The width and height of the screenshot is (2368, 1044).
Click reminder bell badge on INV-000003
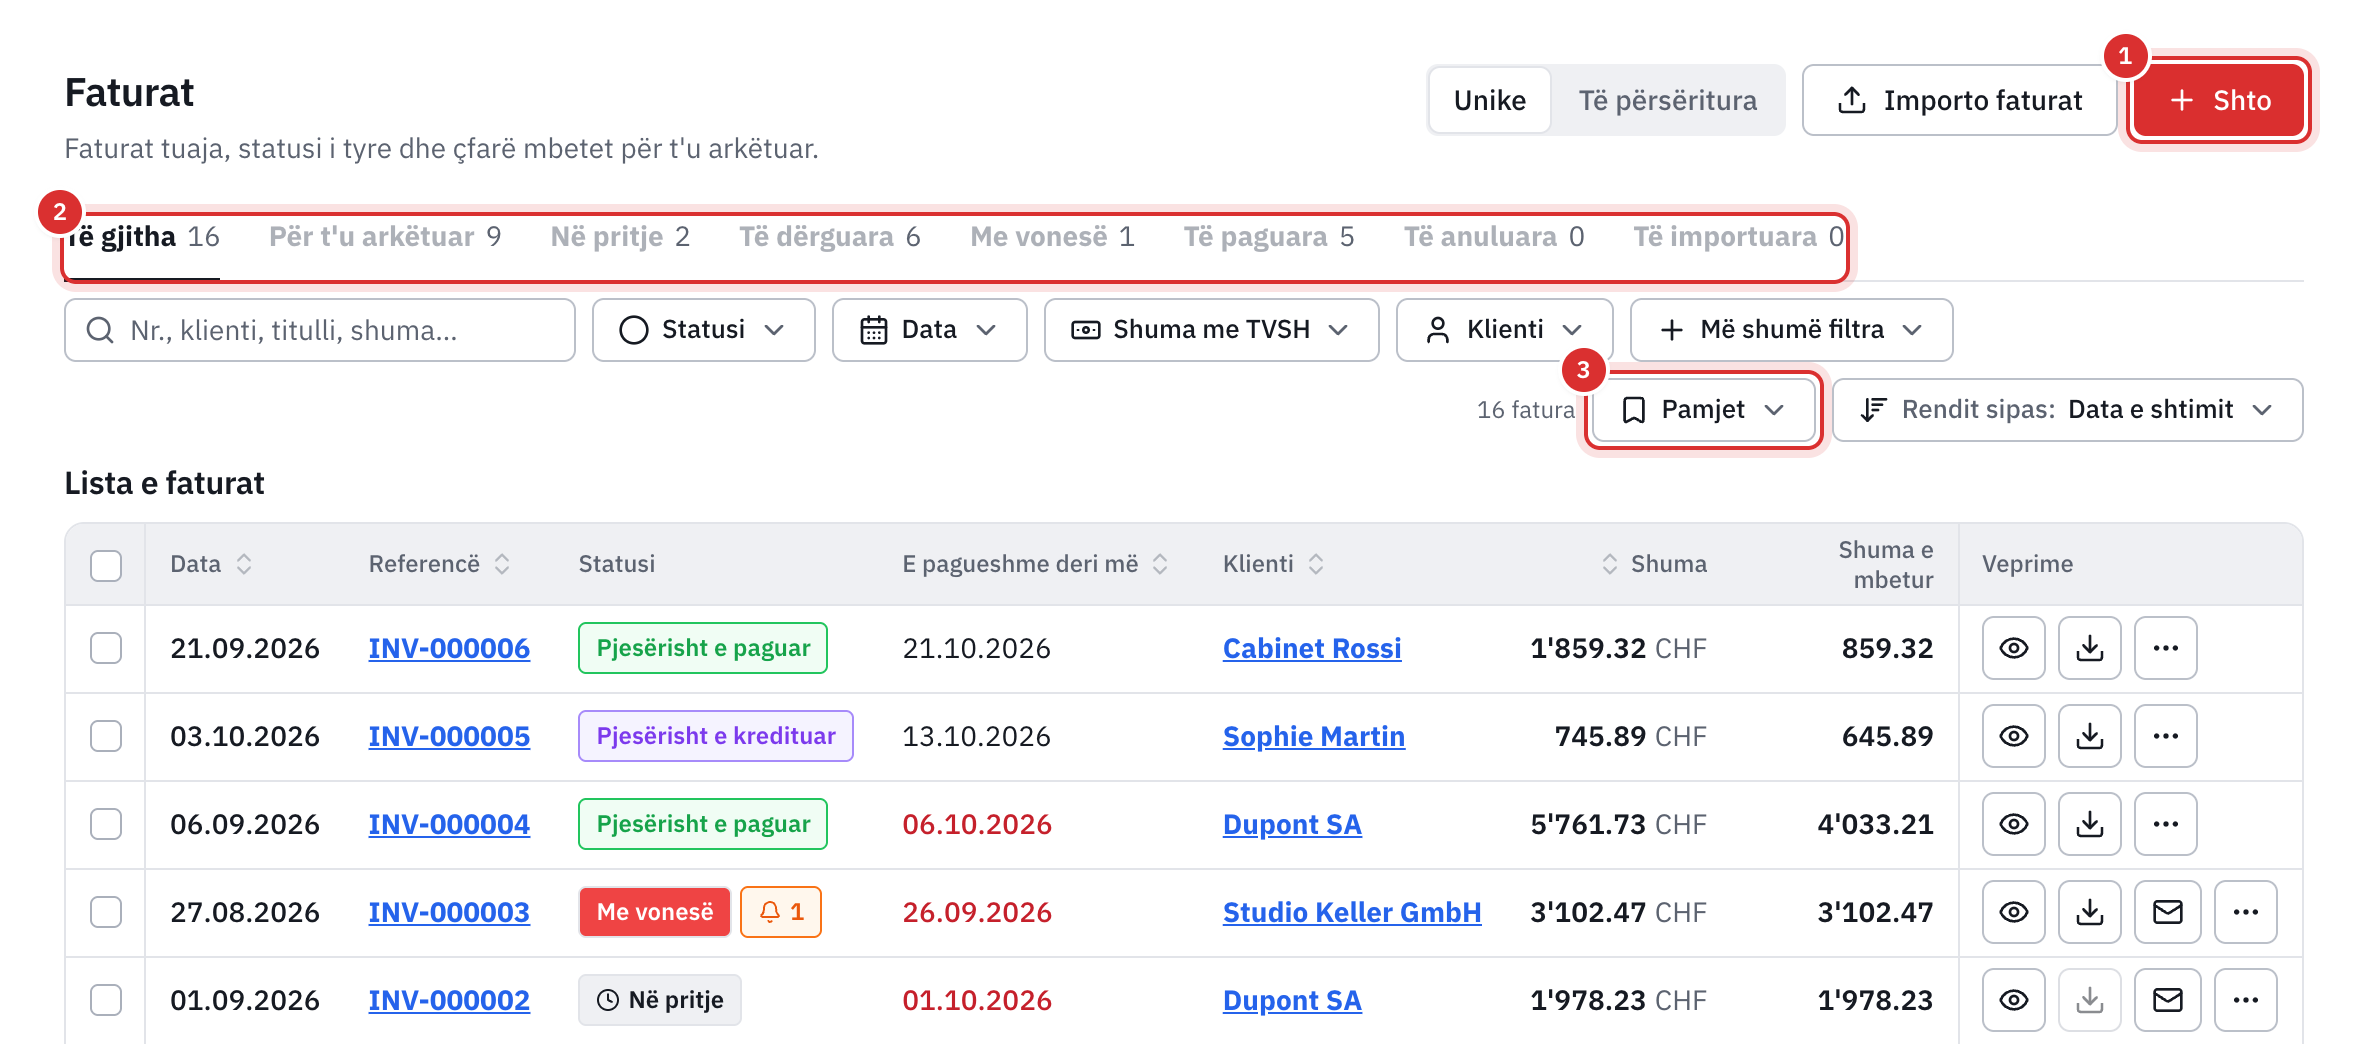pyautogui.click(x=780, y=912)
